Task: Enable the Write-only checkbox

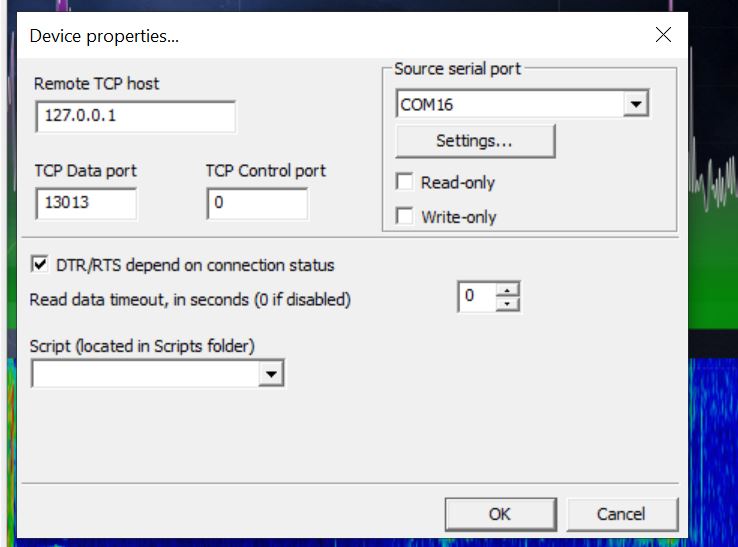Action: (404, 216)
